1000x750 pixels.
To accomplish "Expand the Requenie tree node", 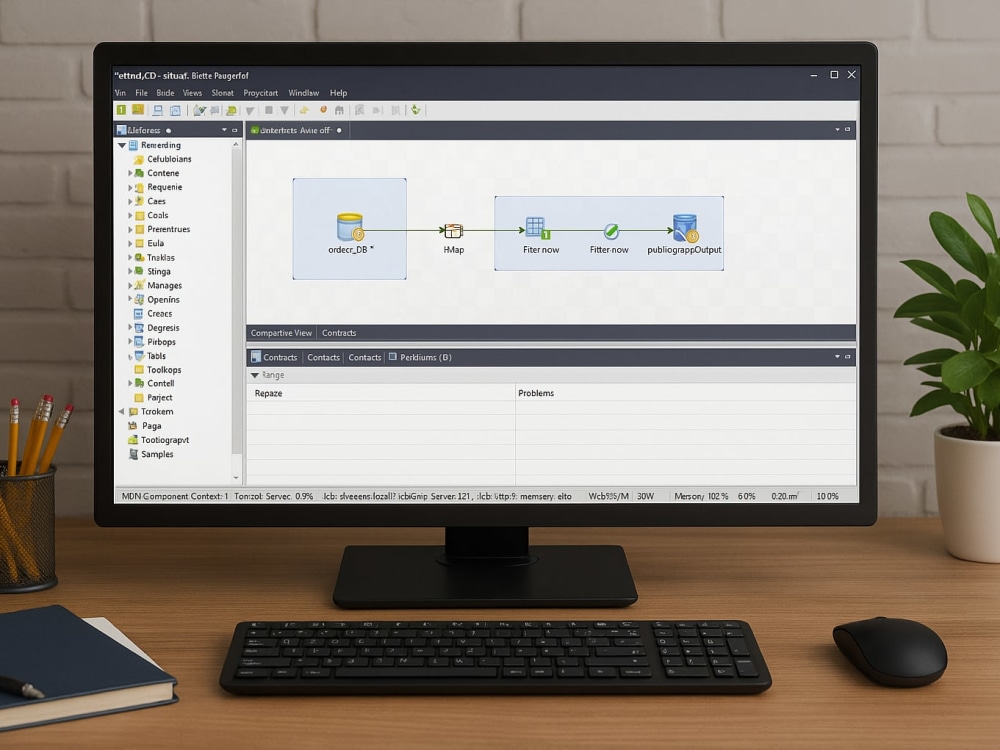I will 130,188.
